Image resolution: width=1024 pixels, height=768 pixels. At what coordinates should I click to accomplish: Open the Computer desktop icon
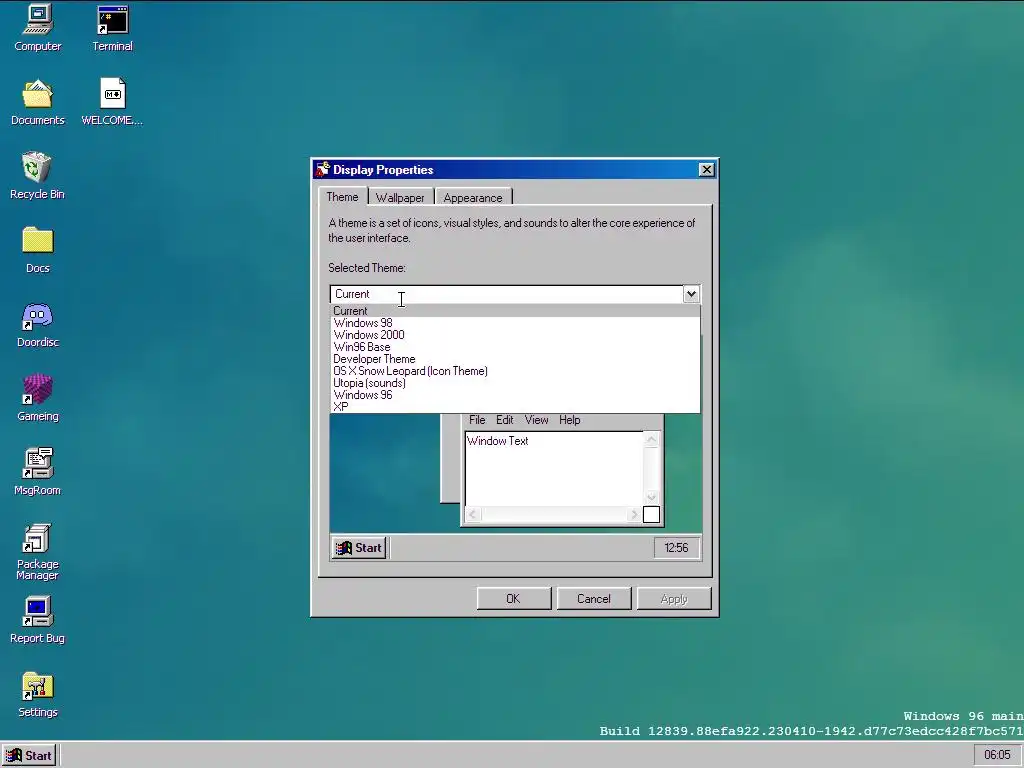[x=37, y=28]
